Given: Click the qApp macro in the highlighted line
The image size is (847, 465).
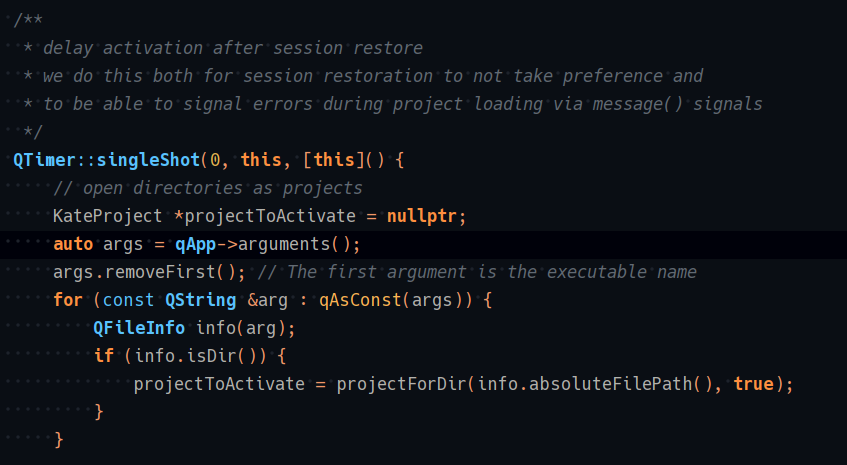Looking at the screenshot, I should pyautogui.click(x=194, y=244).
